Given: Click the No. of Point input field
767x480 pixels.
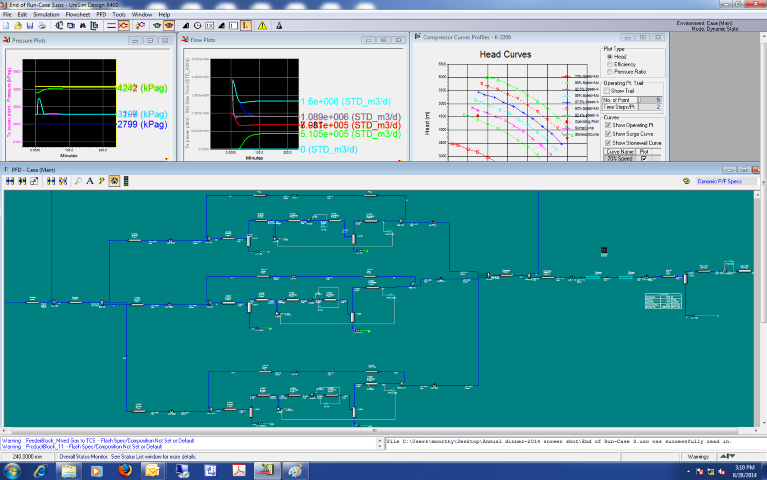Looking at the screenshot, I should click(x=651, y=100).
